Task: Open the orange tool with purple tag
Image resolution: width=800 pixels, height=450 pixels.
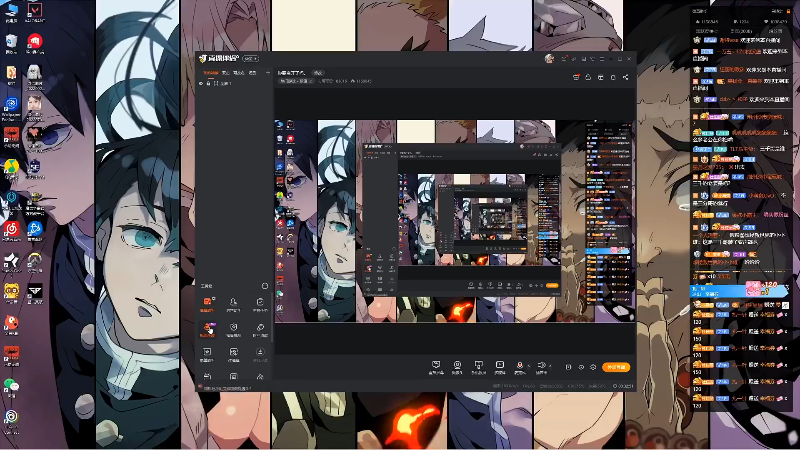Action: tap(207, 329)
